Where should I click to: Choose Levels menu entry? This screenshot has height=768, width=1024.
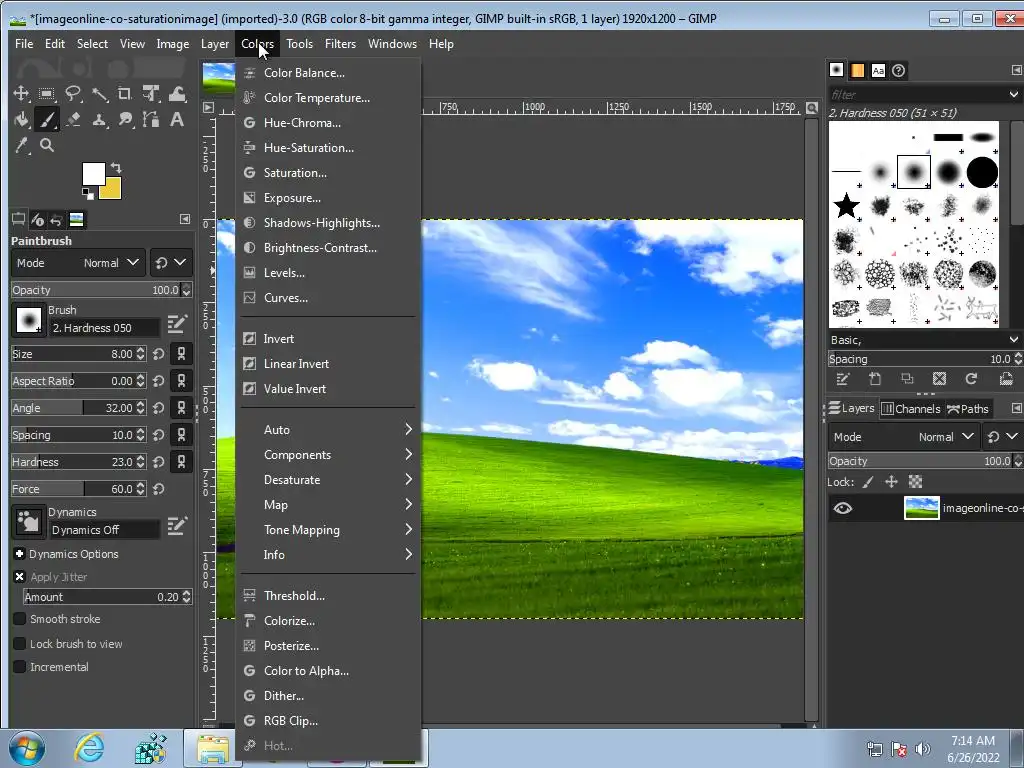coord(328,272)
